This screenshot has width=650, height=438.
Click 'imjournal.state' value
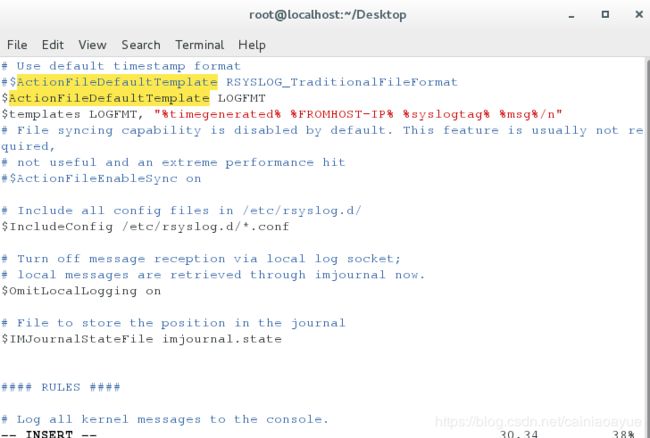[222, 339]
